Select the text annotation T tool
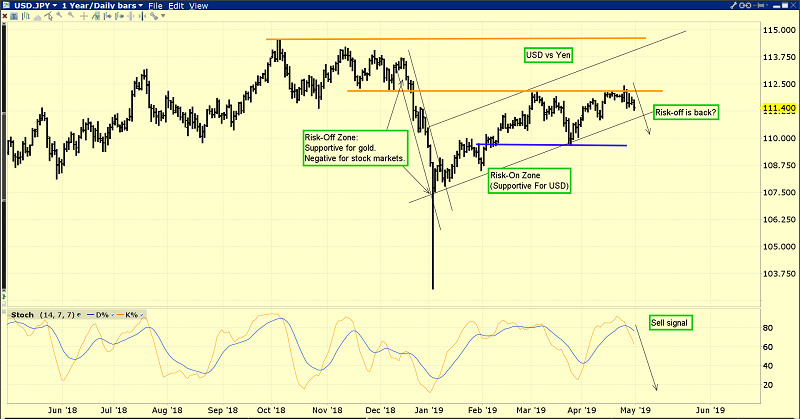800x419 pixels. click(14, 16)
